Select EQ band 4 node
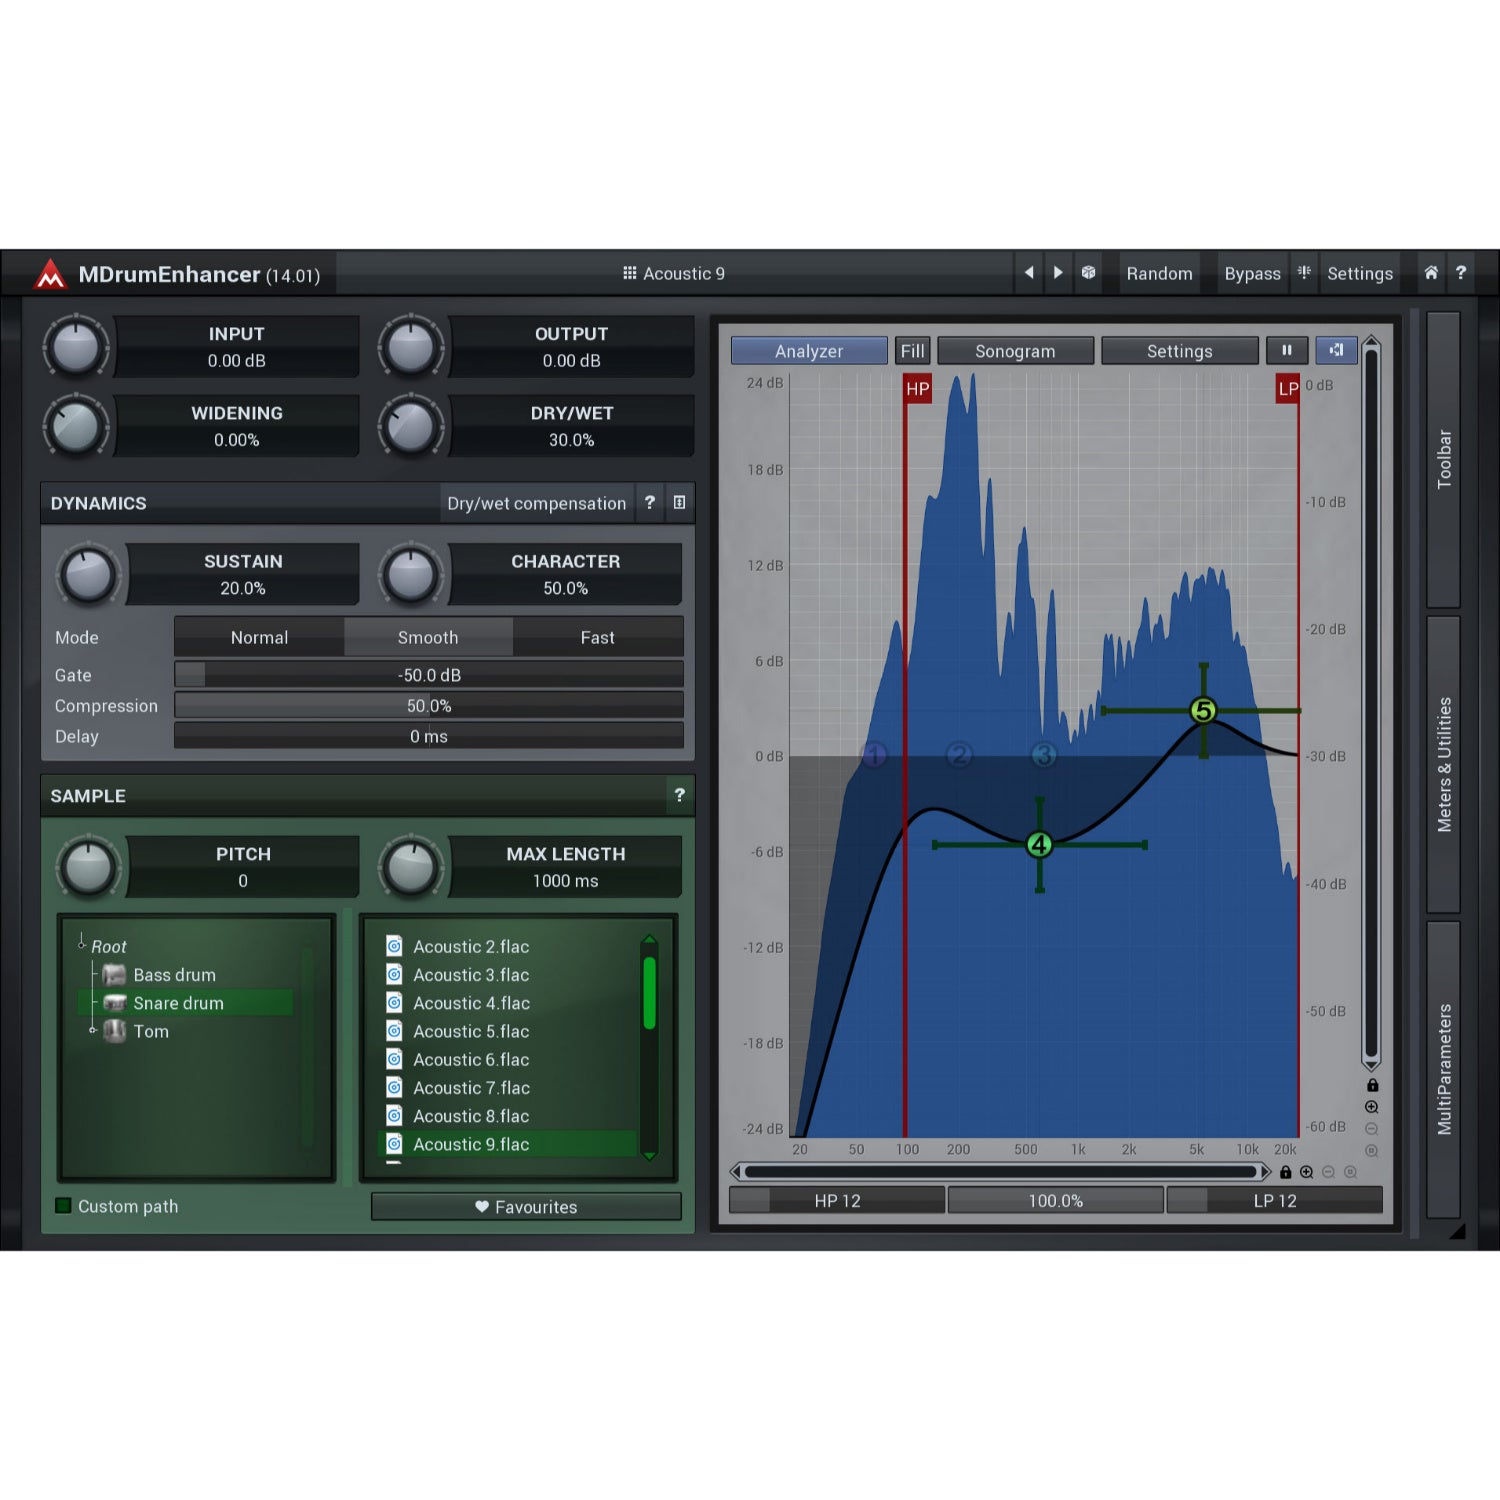 (1040, 845)
